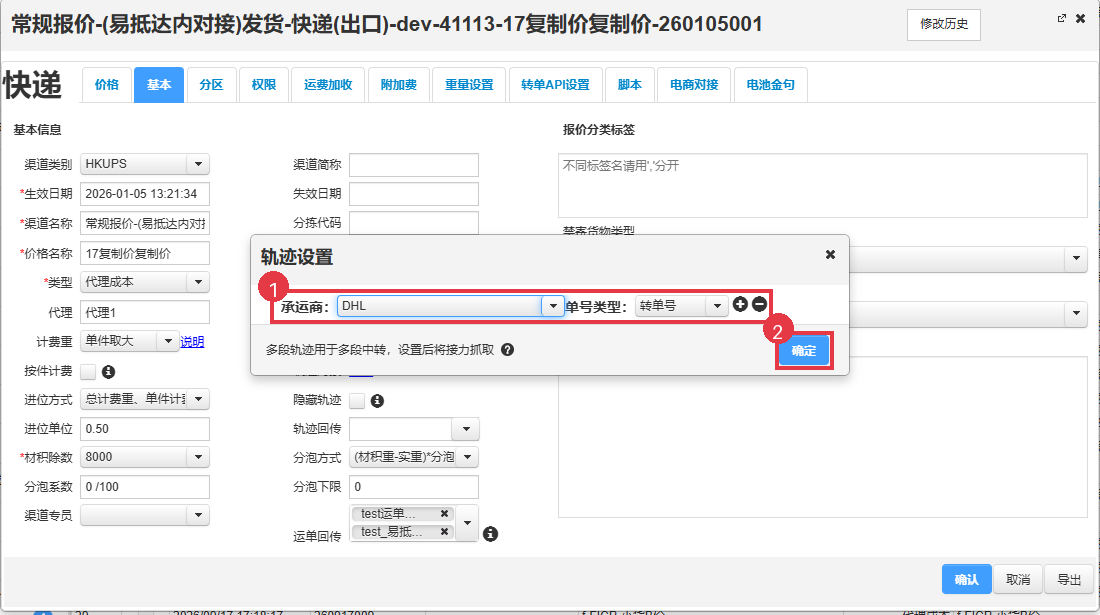Focus the 代理 input field

145,312
